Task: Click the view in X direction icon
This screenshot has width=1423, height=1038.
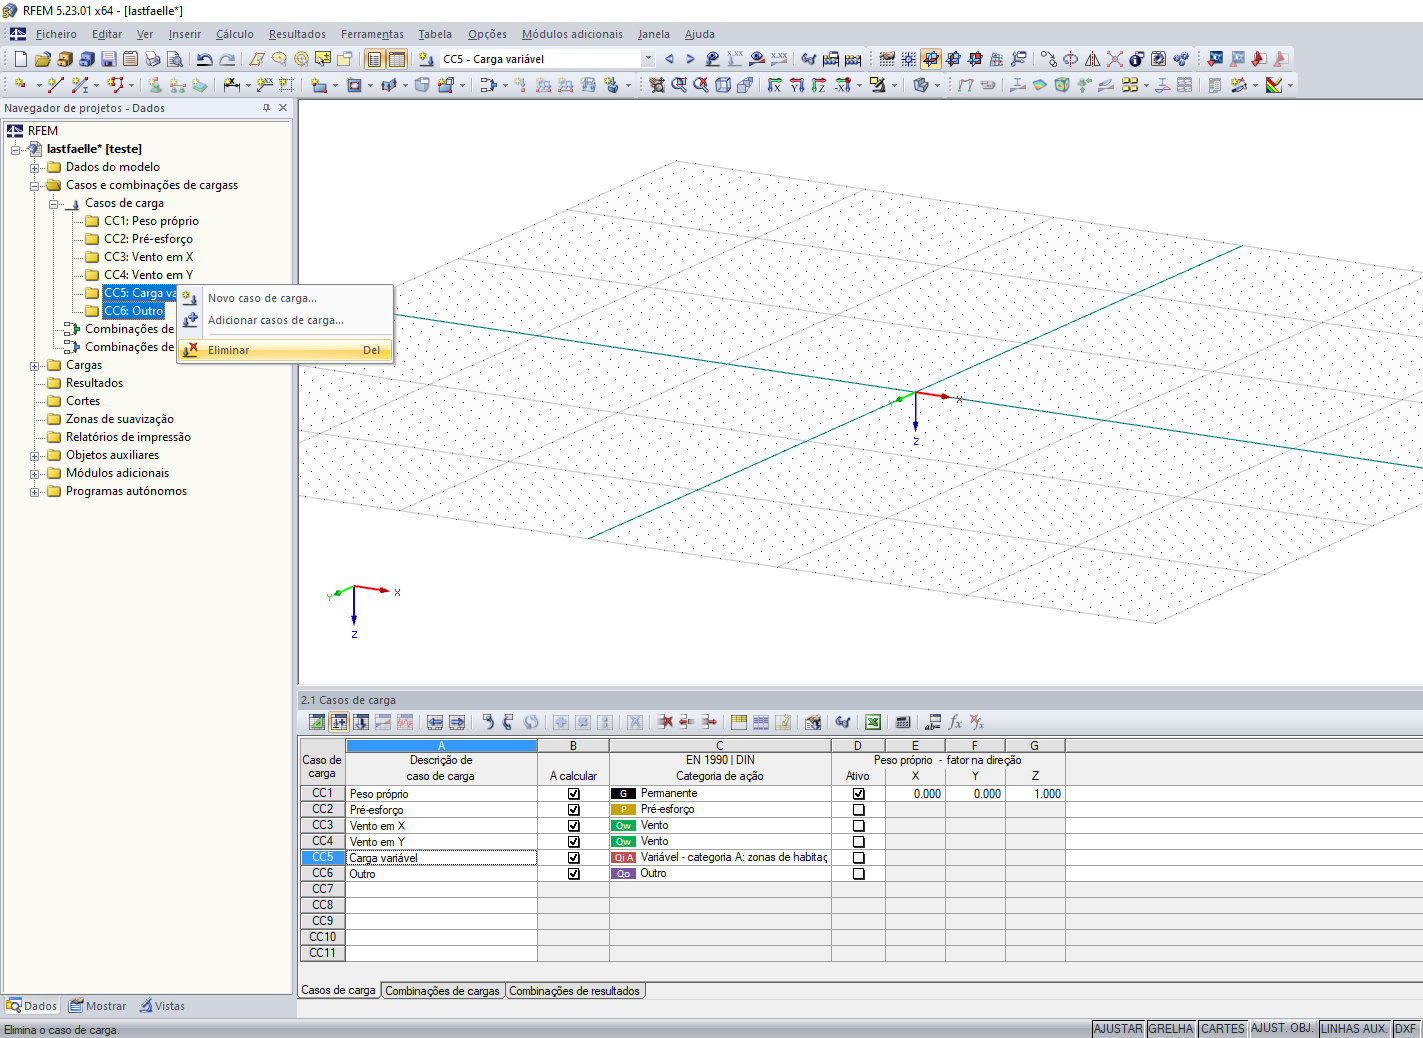Action: pos(774,85)
